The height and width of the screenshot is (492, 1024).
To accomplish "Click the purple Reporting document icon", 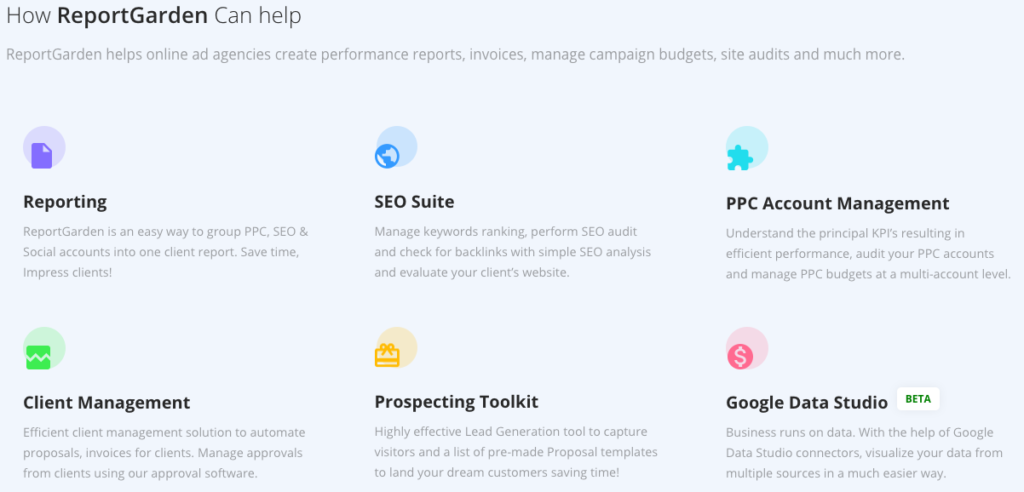I will pyautogui.click(x=42, y=156).
